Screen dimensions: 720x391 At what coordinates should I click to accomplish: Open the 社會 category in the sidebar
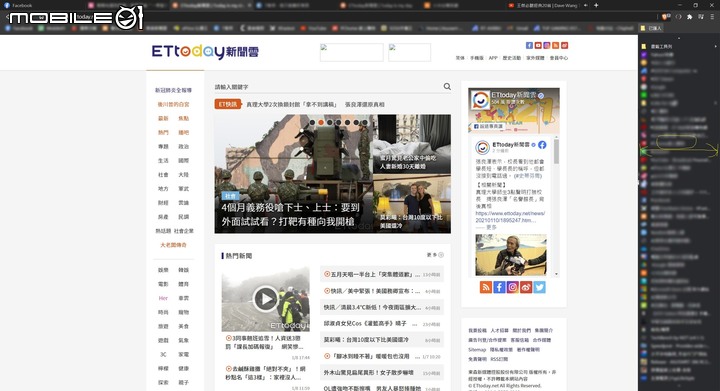coord(163,175)
